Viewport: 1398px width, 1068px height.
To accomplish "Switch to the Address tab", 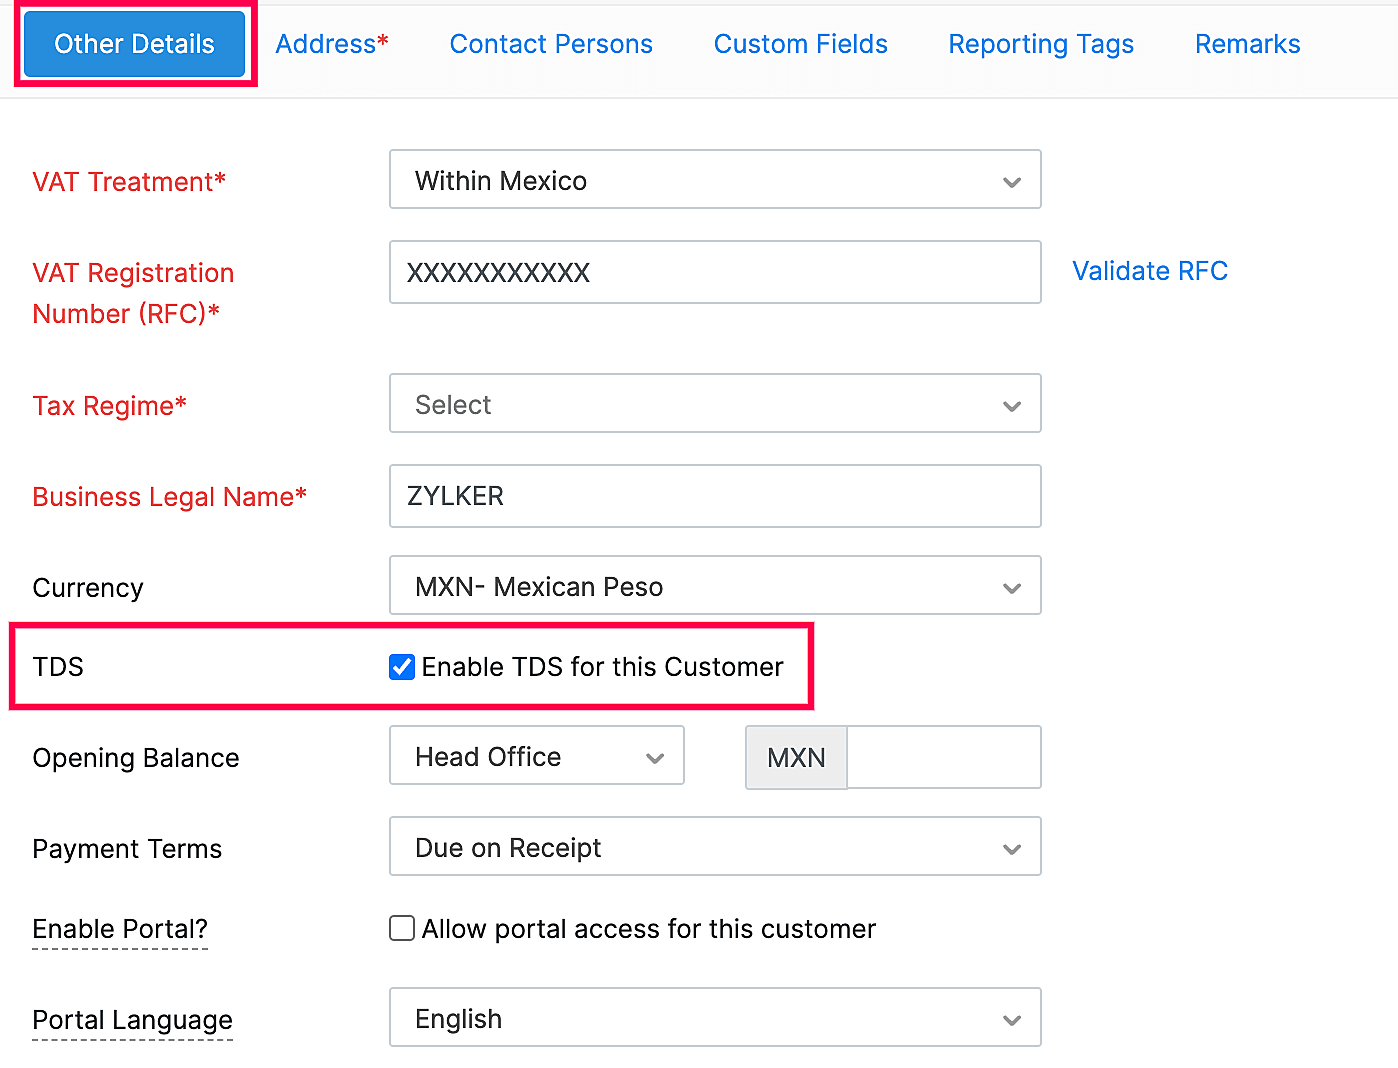I will click(x=332, y=44).
